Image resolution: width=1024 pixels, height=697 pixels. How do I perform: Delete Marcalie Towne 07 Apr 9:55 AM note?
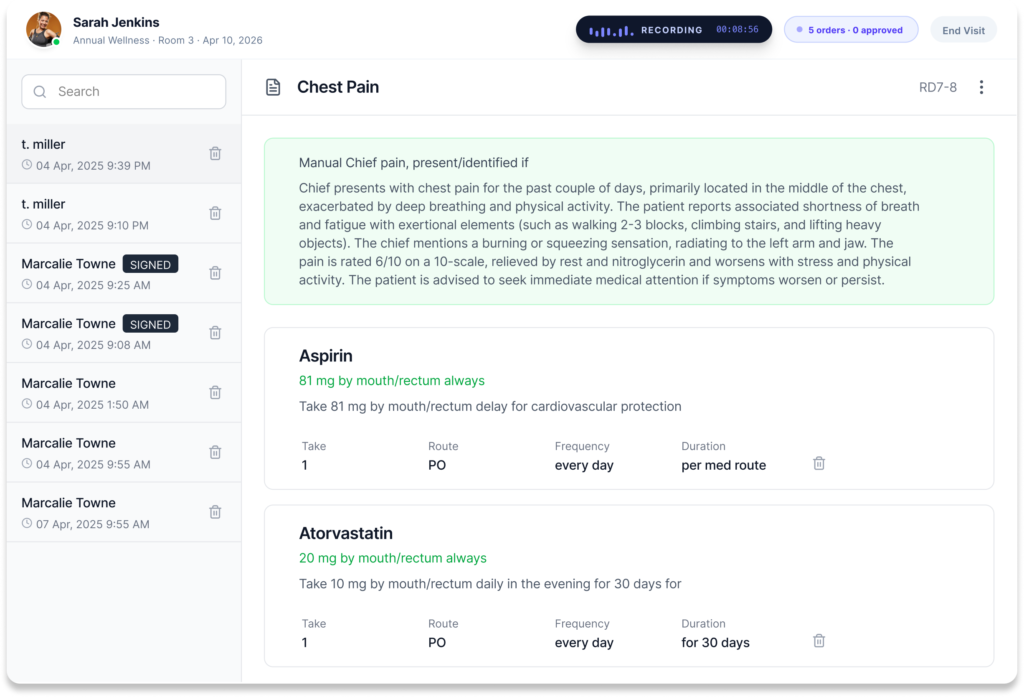tap(215, 512)
